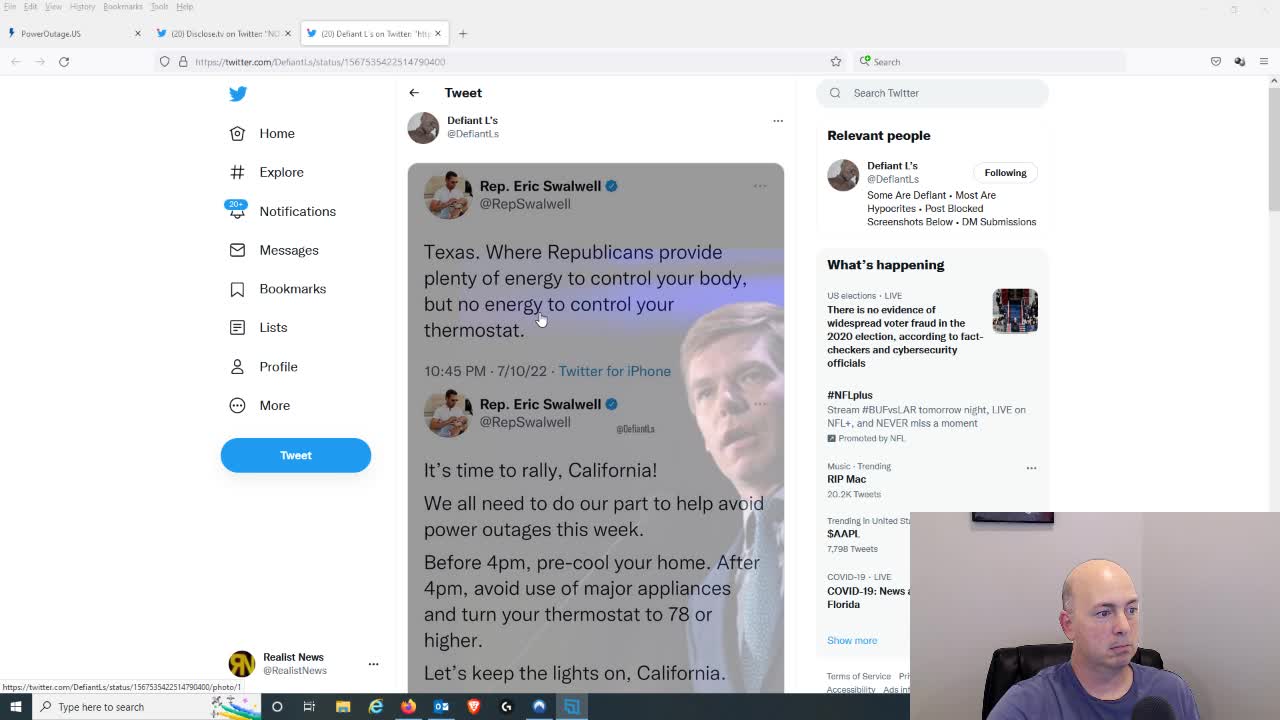This screenshot has height=720, width=1280.
Task: Click the address bar URL
Action: tap(320, 62)
